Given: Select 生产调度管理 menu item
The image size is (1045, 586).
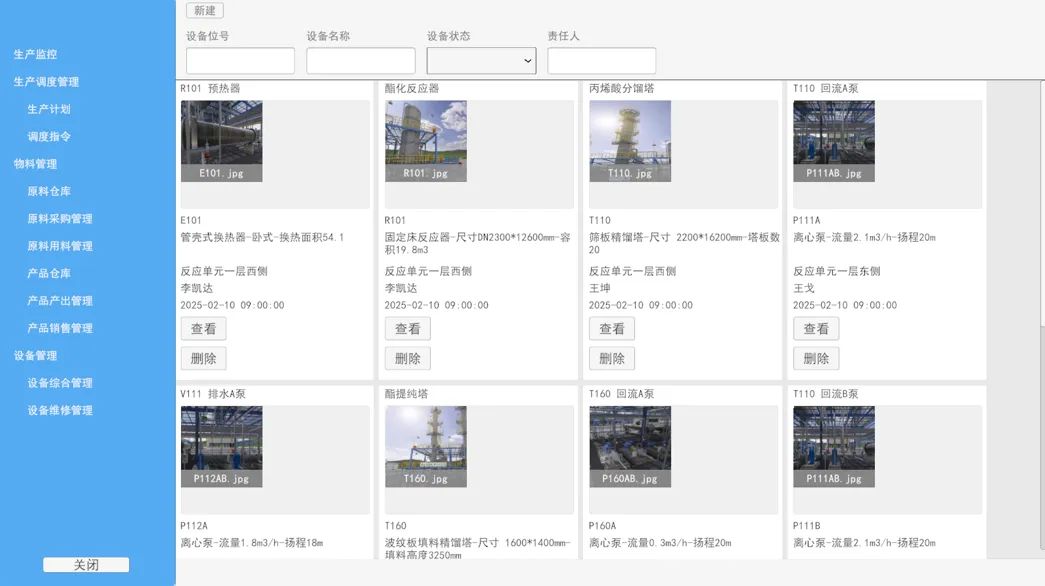Looking at the screenshot, I should (x=46, y=81).
